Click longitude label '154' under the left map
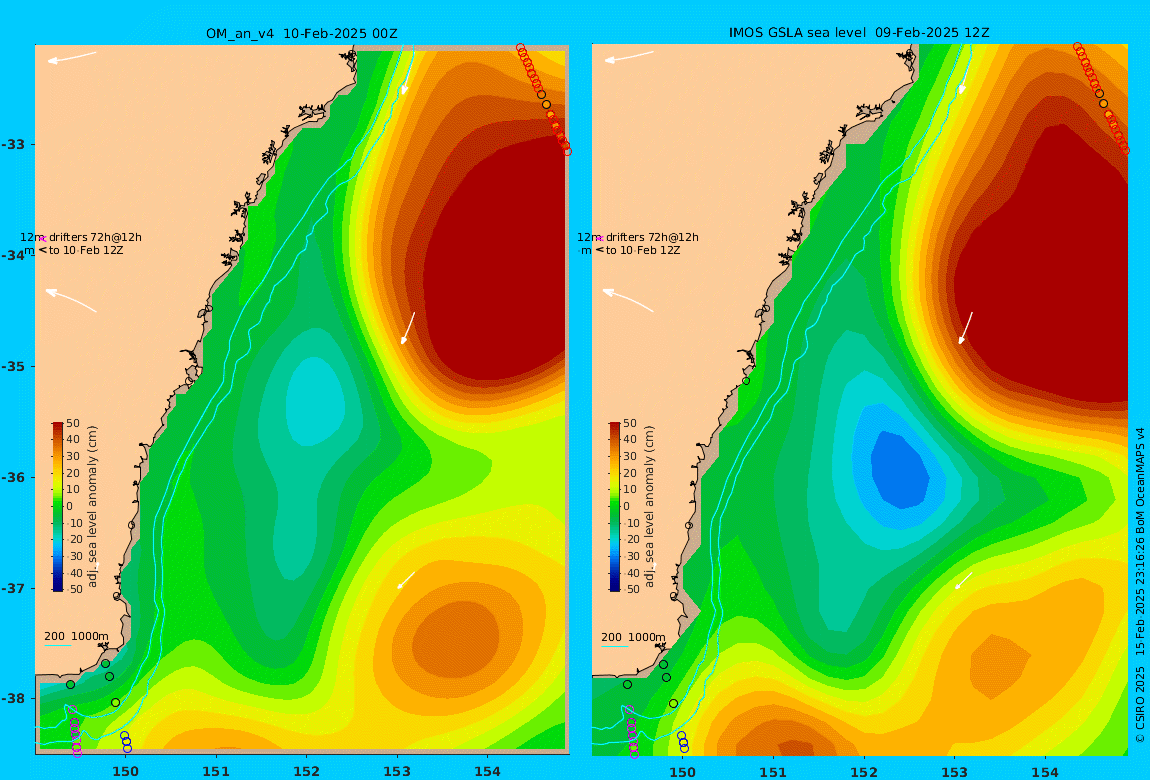Image resolution: width=1150 pixels, height=780 pixels. [488, 771]
